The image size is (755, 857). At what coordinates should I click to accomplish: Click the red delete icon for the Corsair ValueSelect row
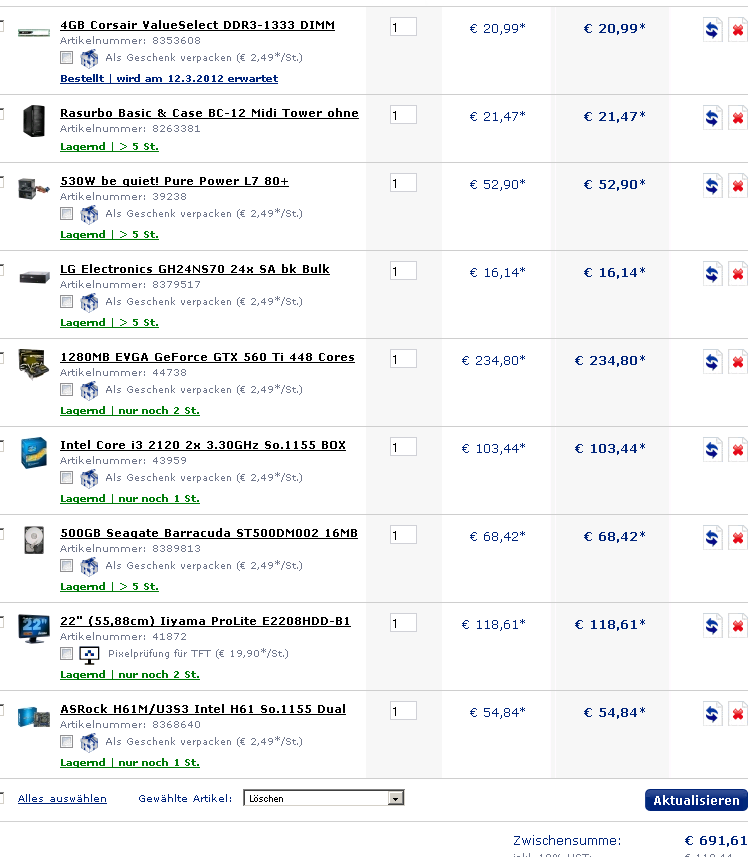pyautogui.click(x=738, y=30)
